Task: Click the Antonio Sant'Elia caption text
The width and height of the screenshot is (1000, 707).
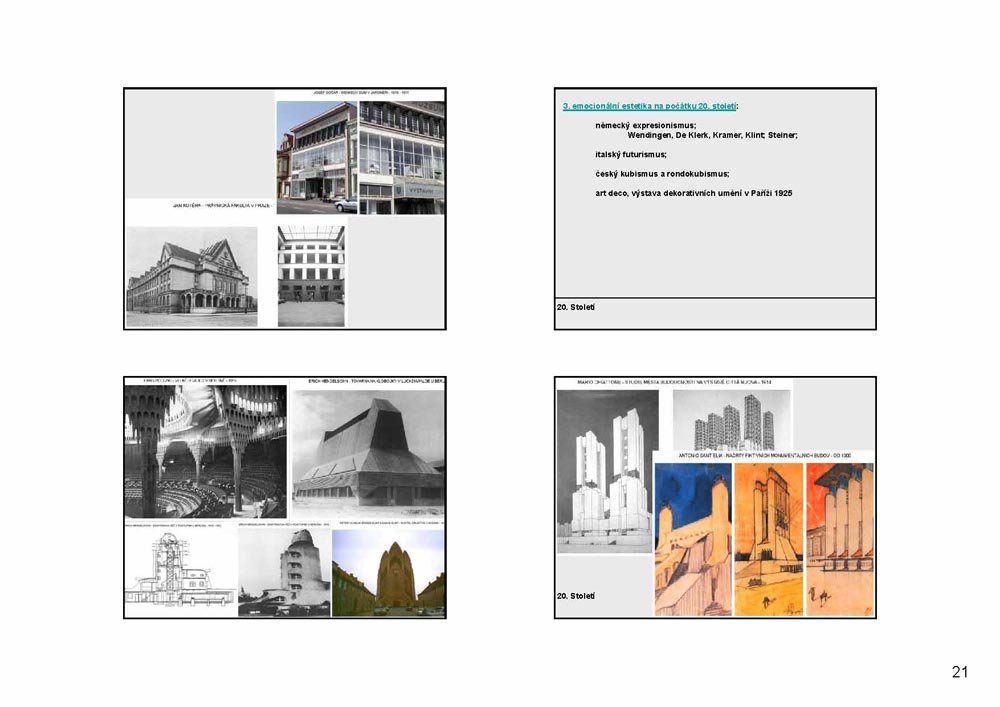Action: (765, 456)
